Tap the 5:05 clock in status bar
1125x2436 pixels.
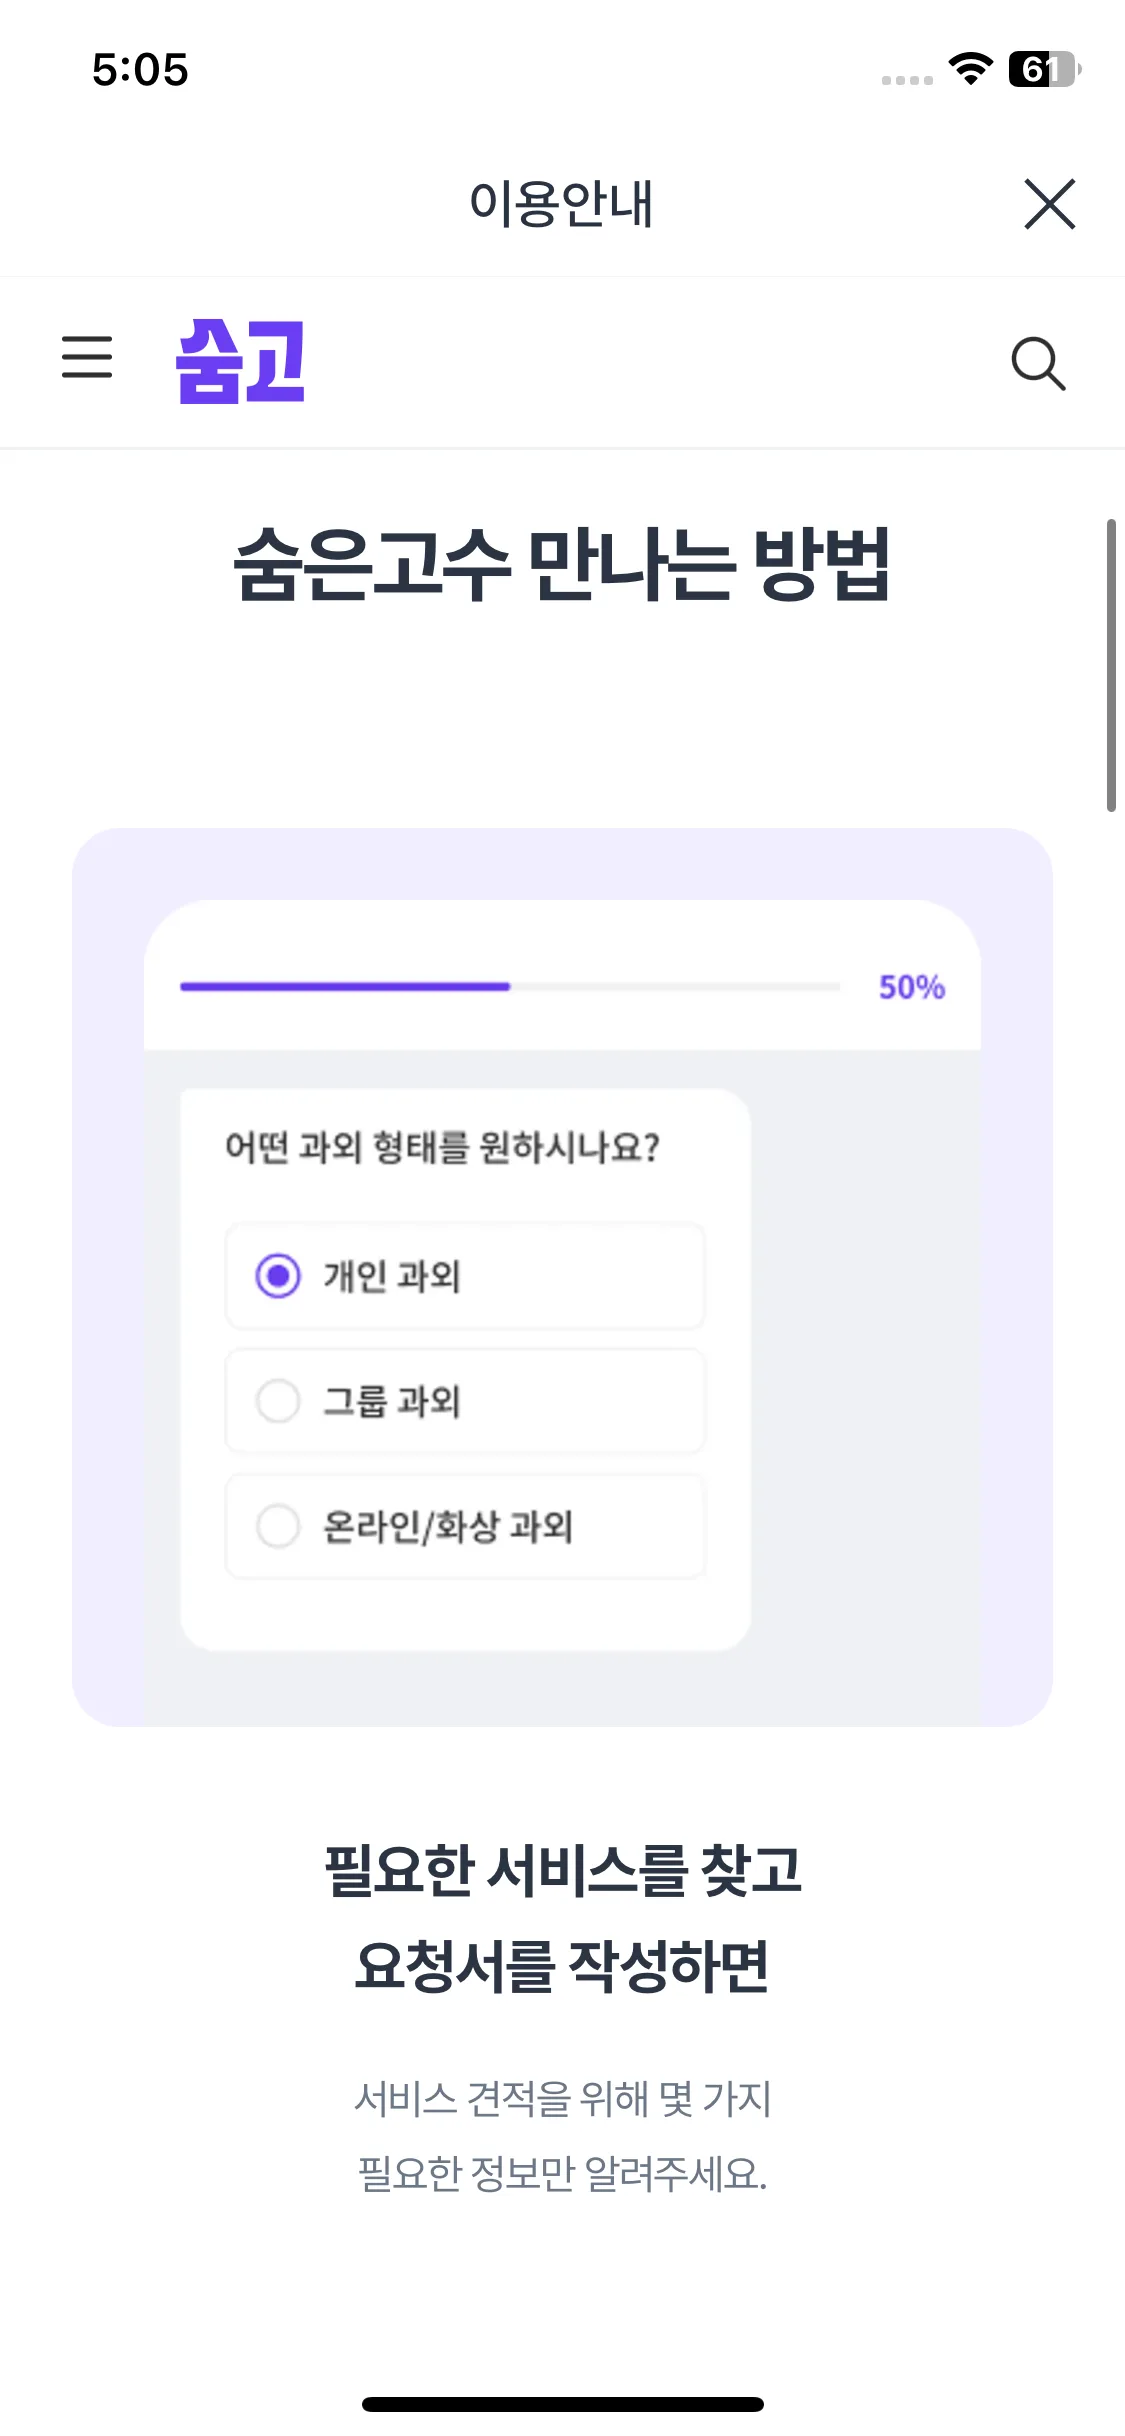click(x=140, y=70)
